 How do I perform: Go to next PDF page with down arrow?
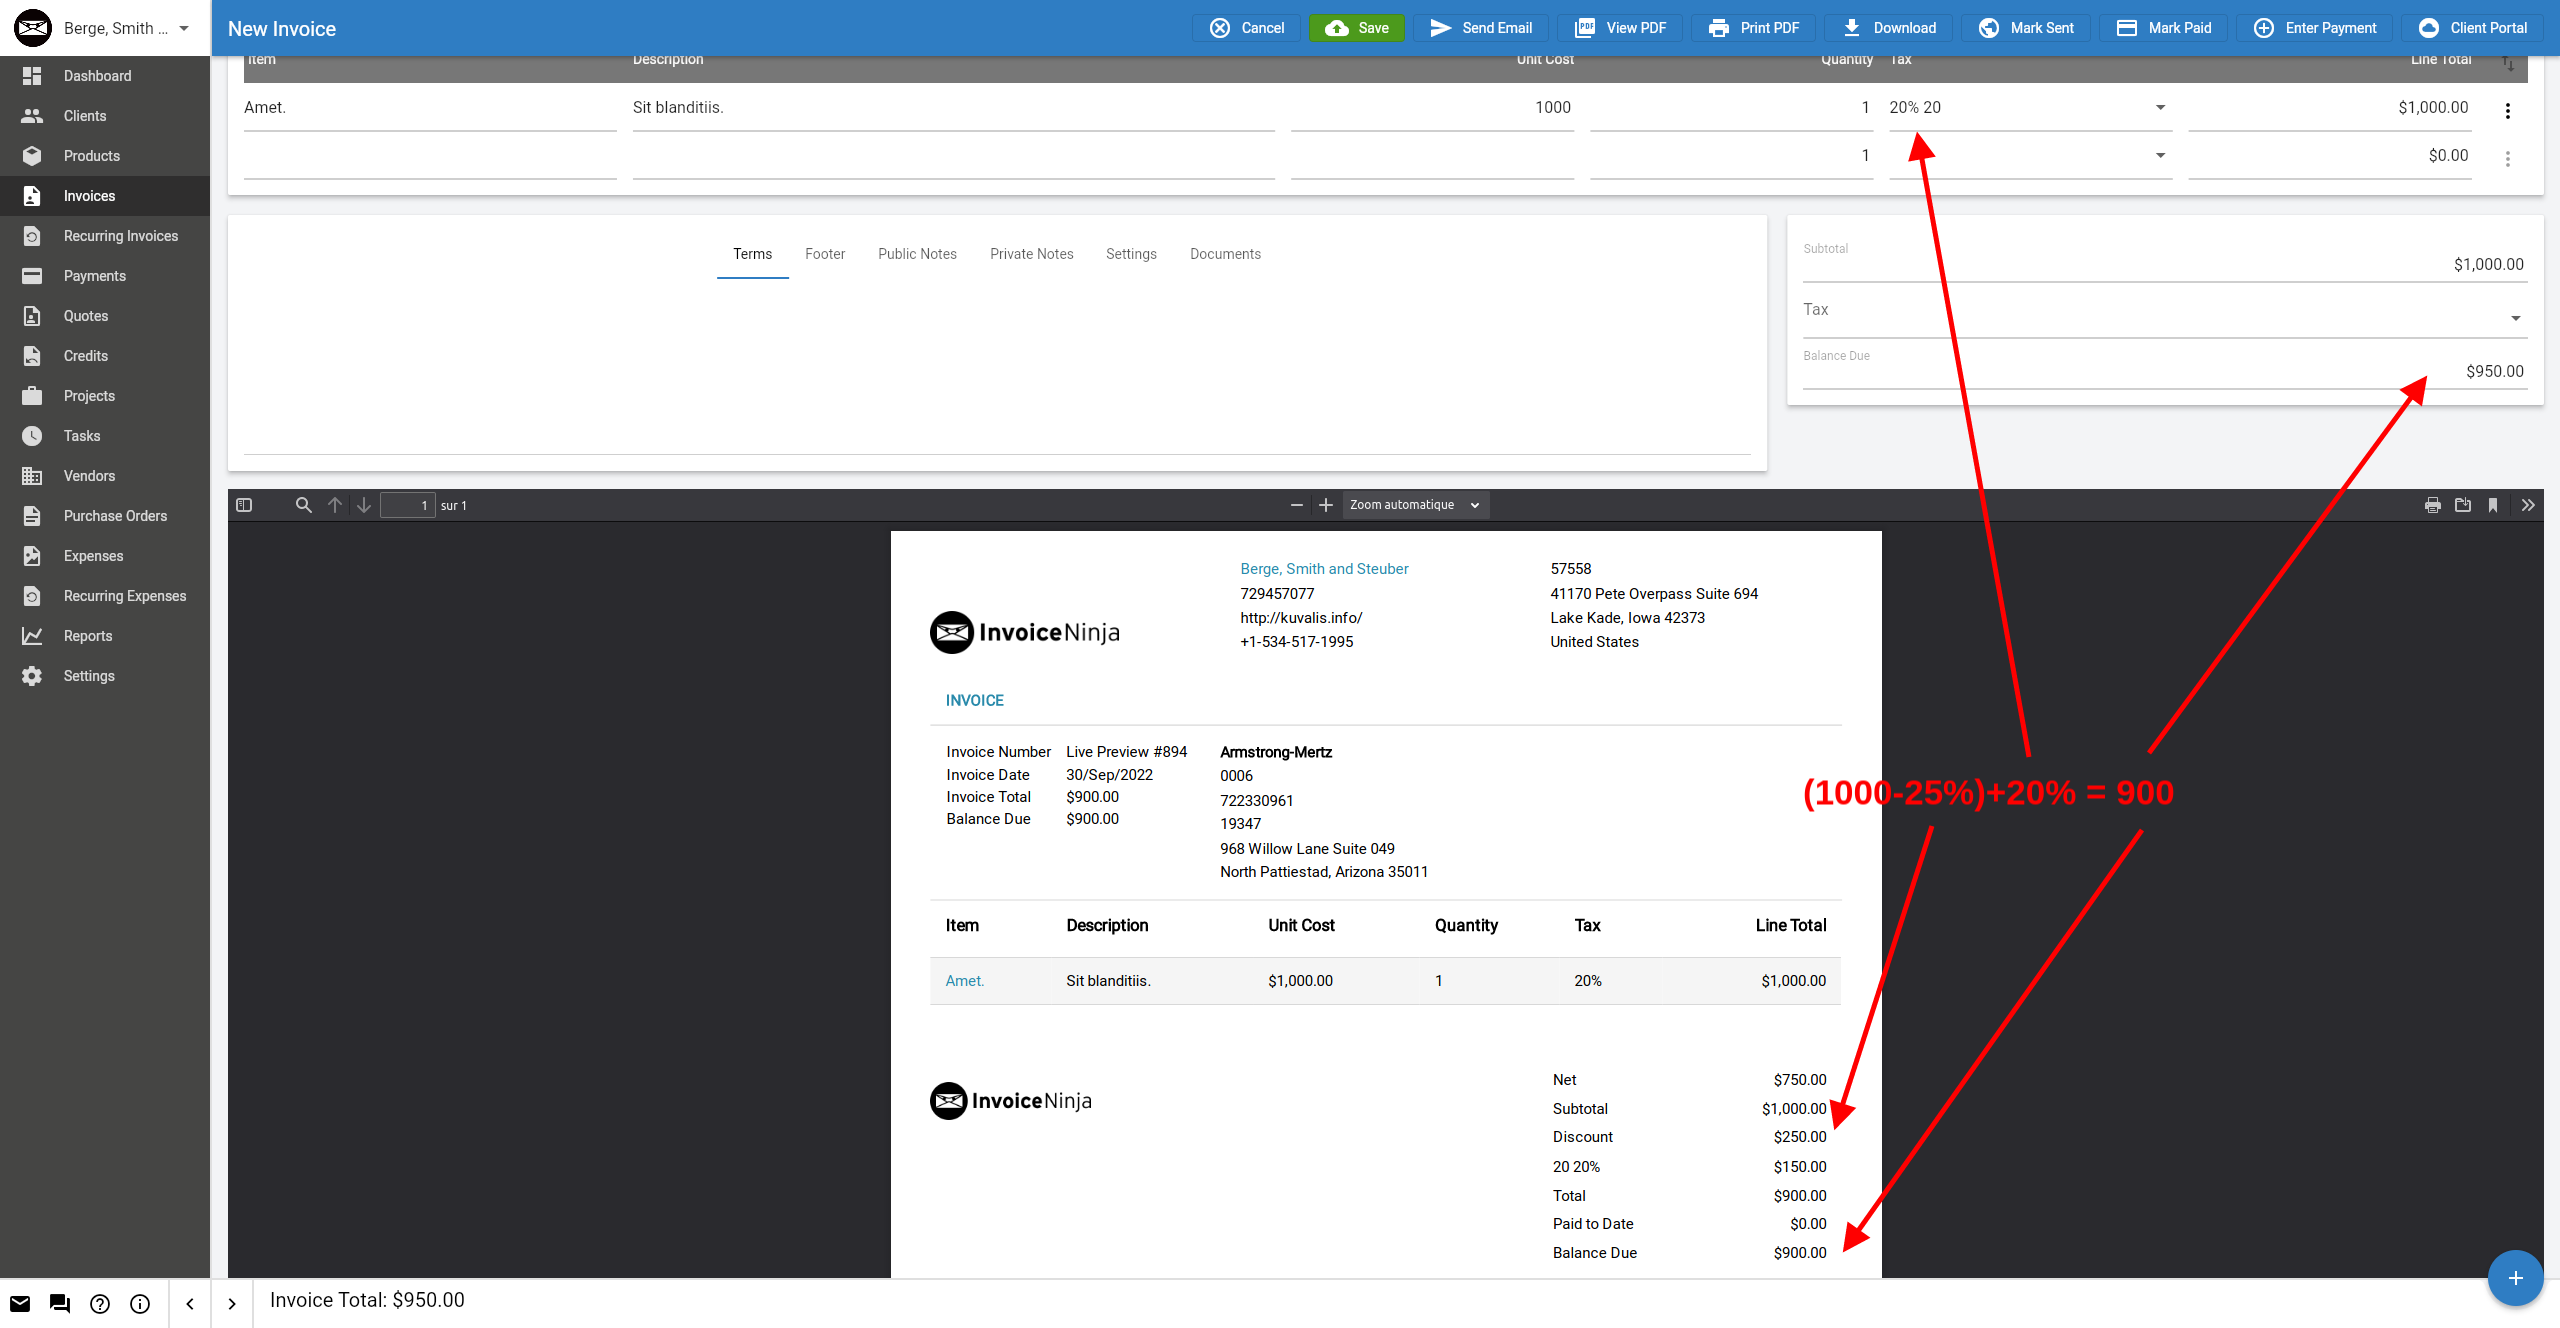[x=364, y=505]
